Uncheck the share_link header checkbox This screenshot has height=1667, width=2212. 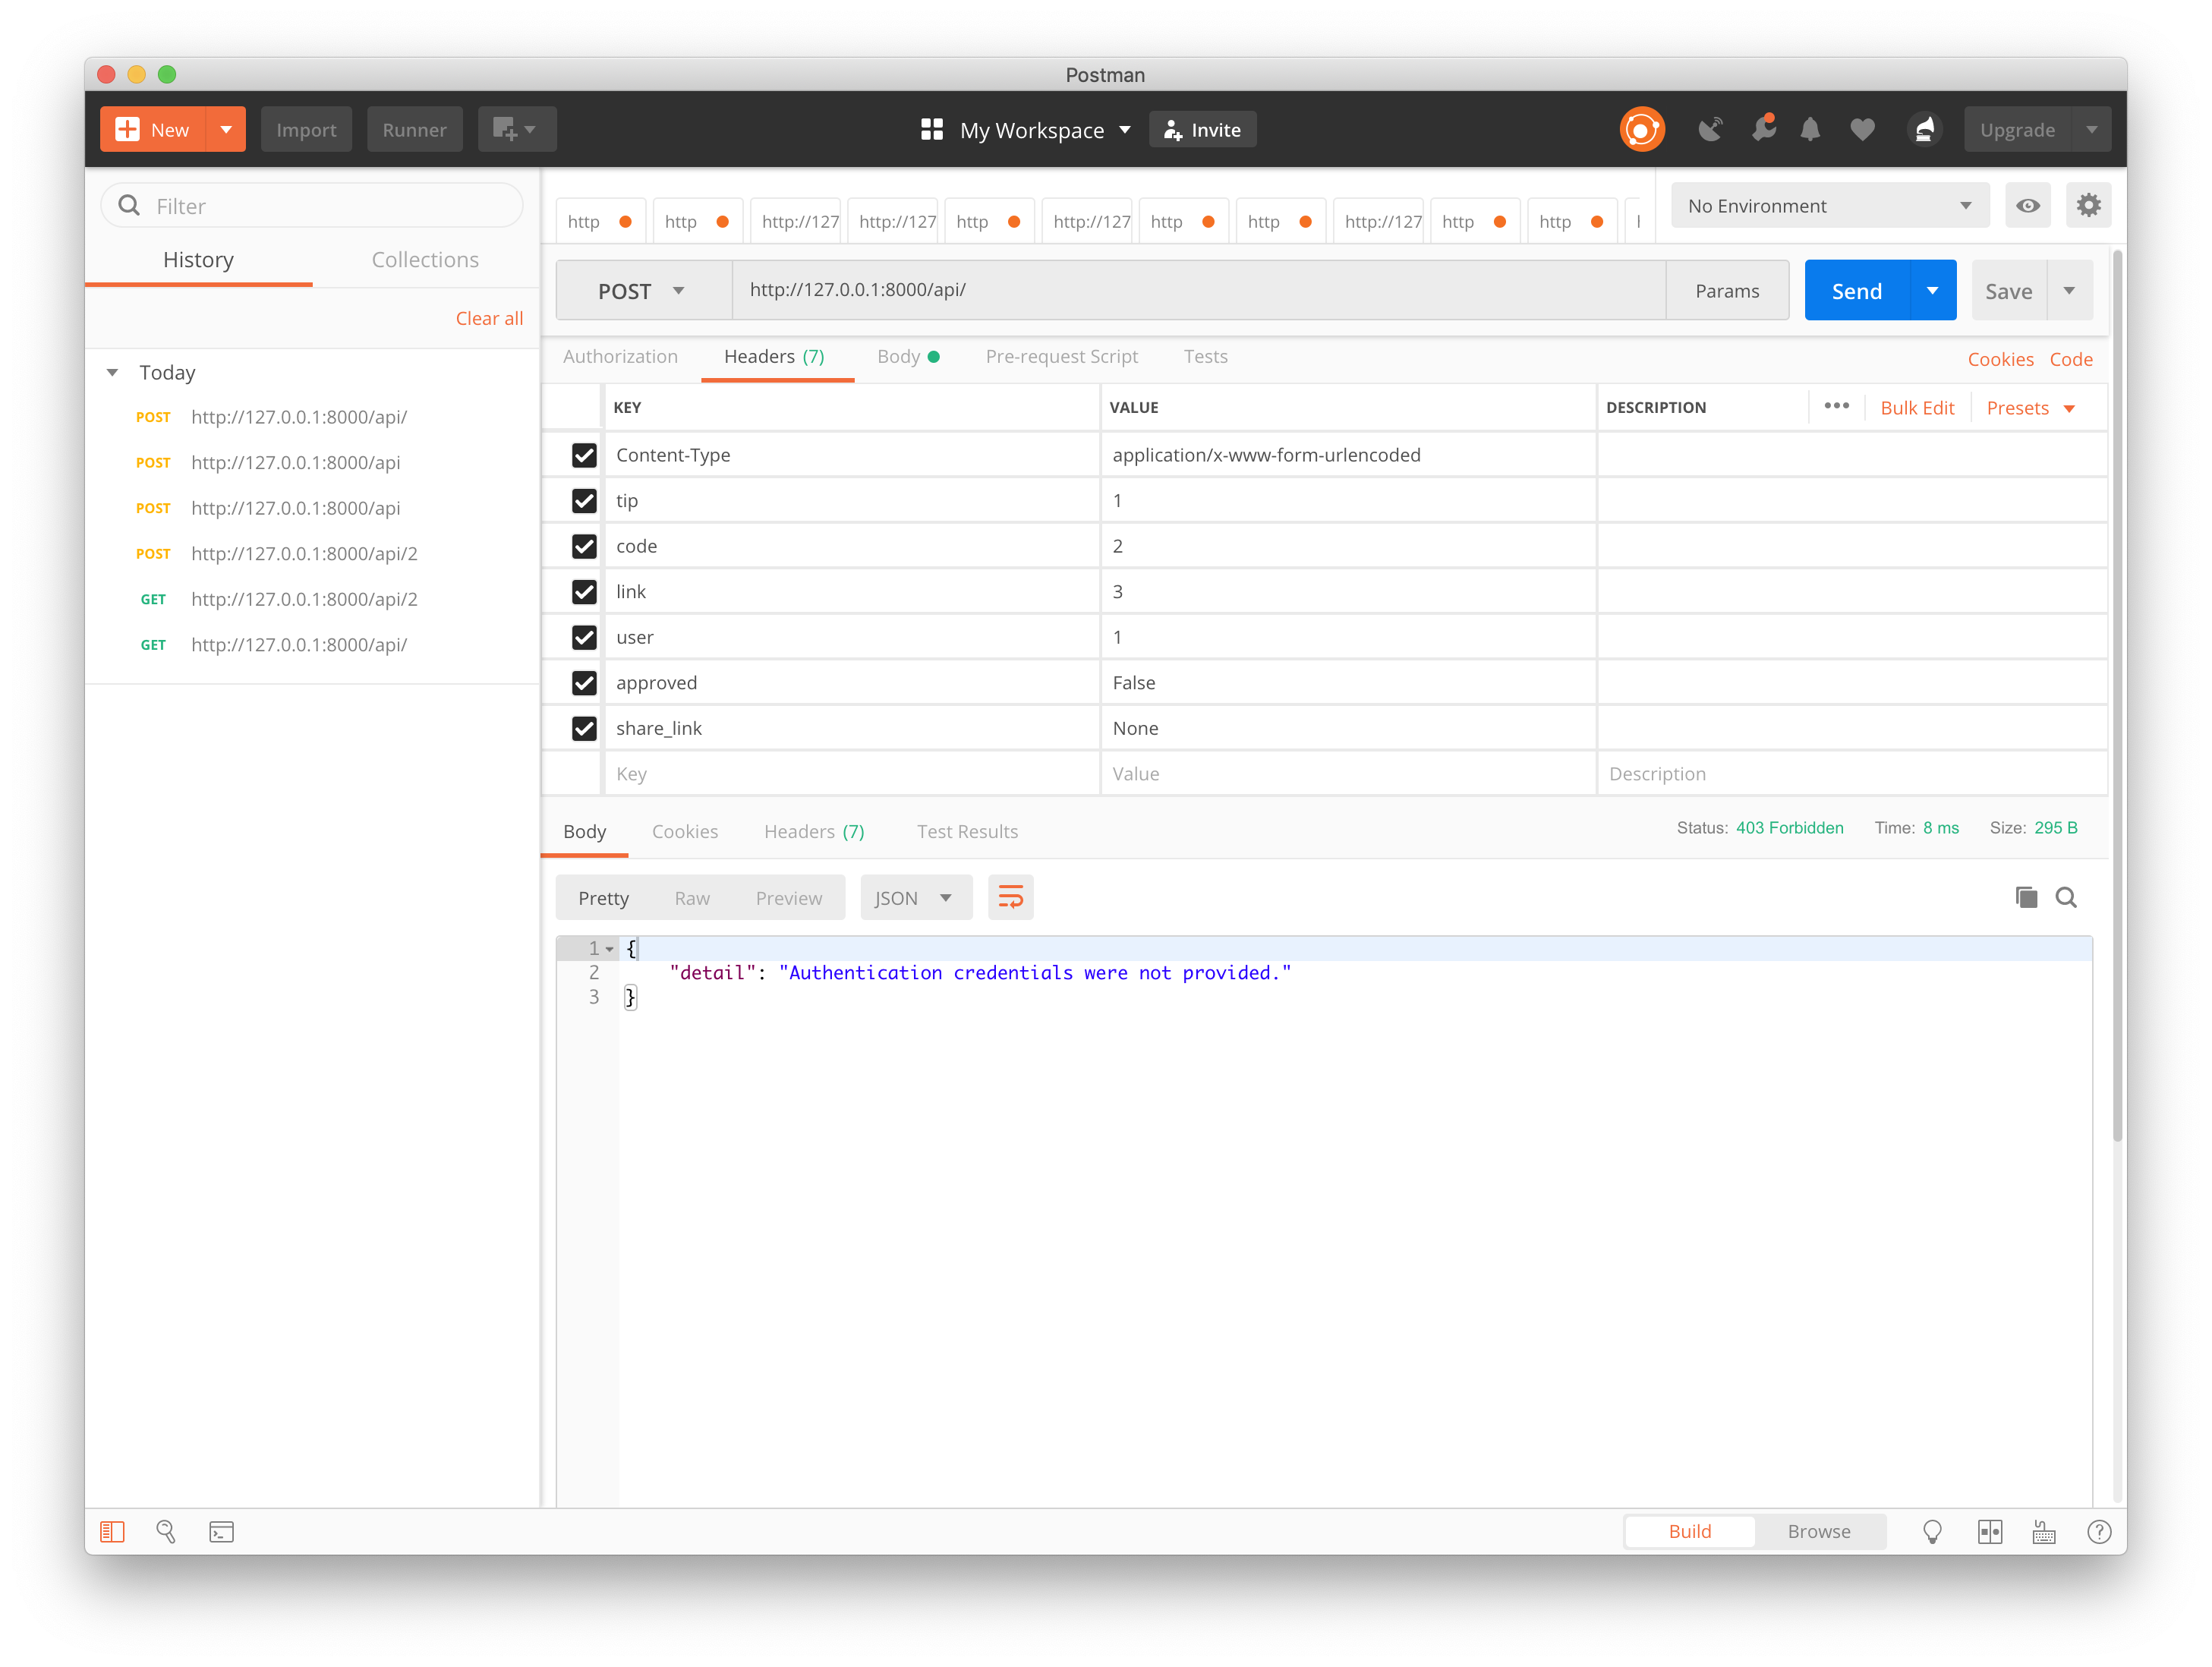pyautogui.click(x=584, y=729)
